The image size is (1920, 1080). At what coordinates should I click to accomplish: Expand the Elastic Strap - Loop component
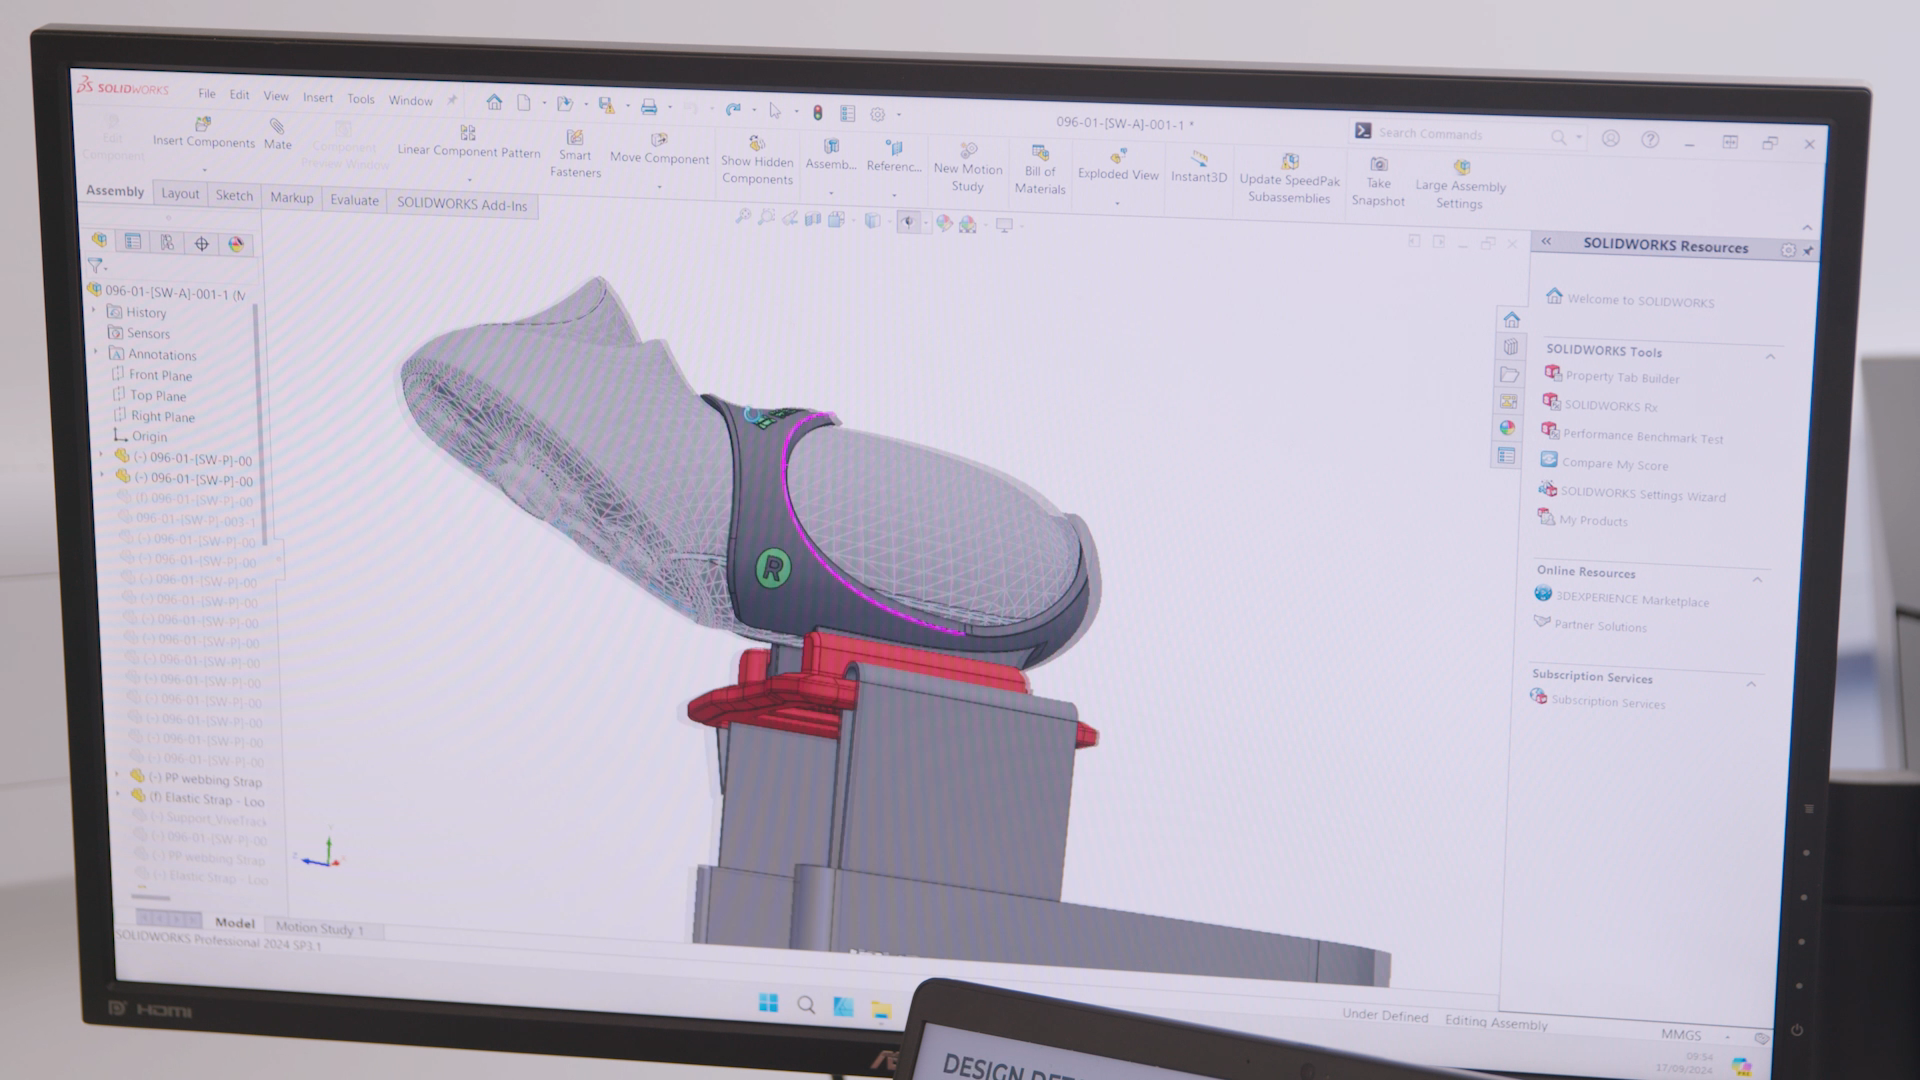(118, 795)
